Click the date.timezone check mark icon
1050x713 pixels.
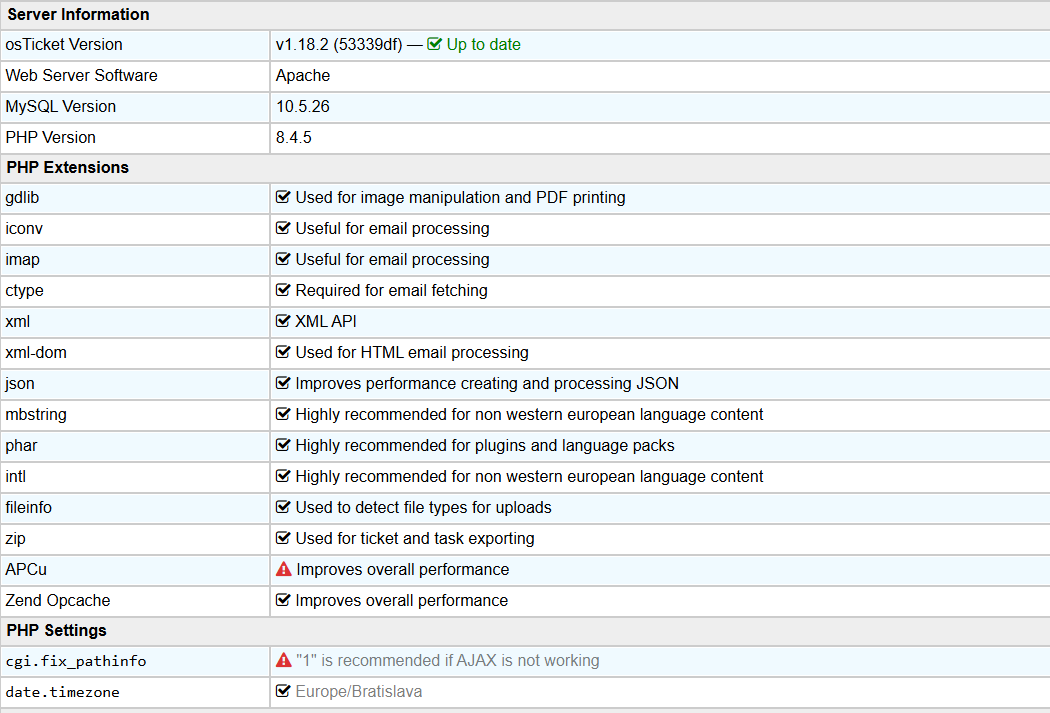[284, 691]
